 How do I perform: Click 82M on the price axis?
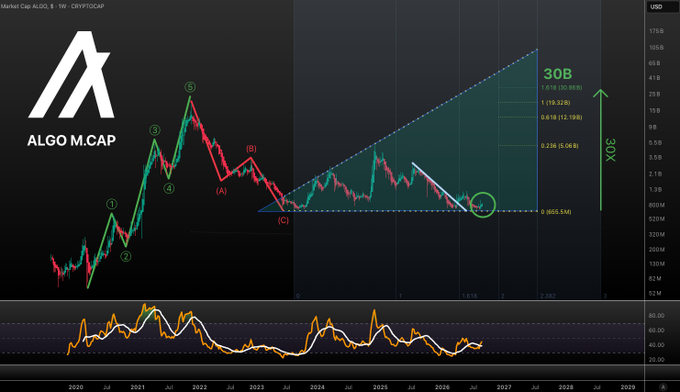pos(655,279)
